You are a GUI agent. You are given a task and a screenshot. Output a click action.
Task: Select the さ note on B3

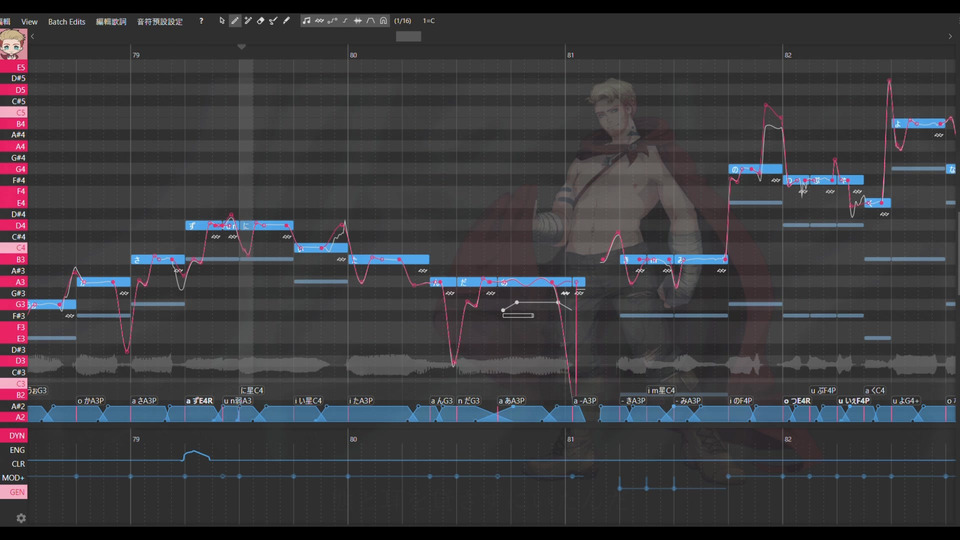pos(157,260)
